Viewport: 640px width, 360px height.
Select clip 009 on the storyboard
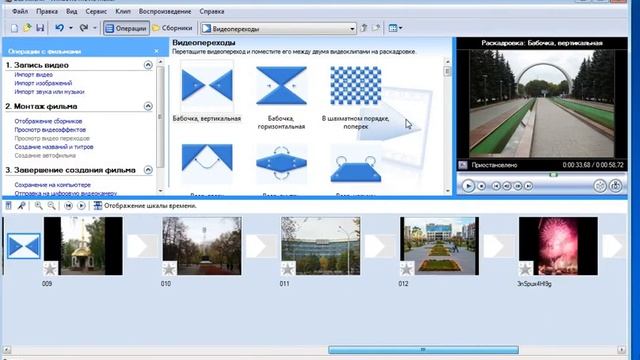click(x=83, y=246)
